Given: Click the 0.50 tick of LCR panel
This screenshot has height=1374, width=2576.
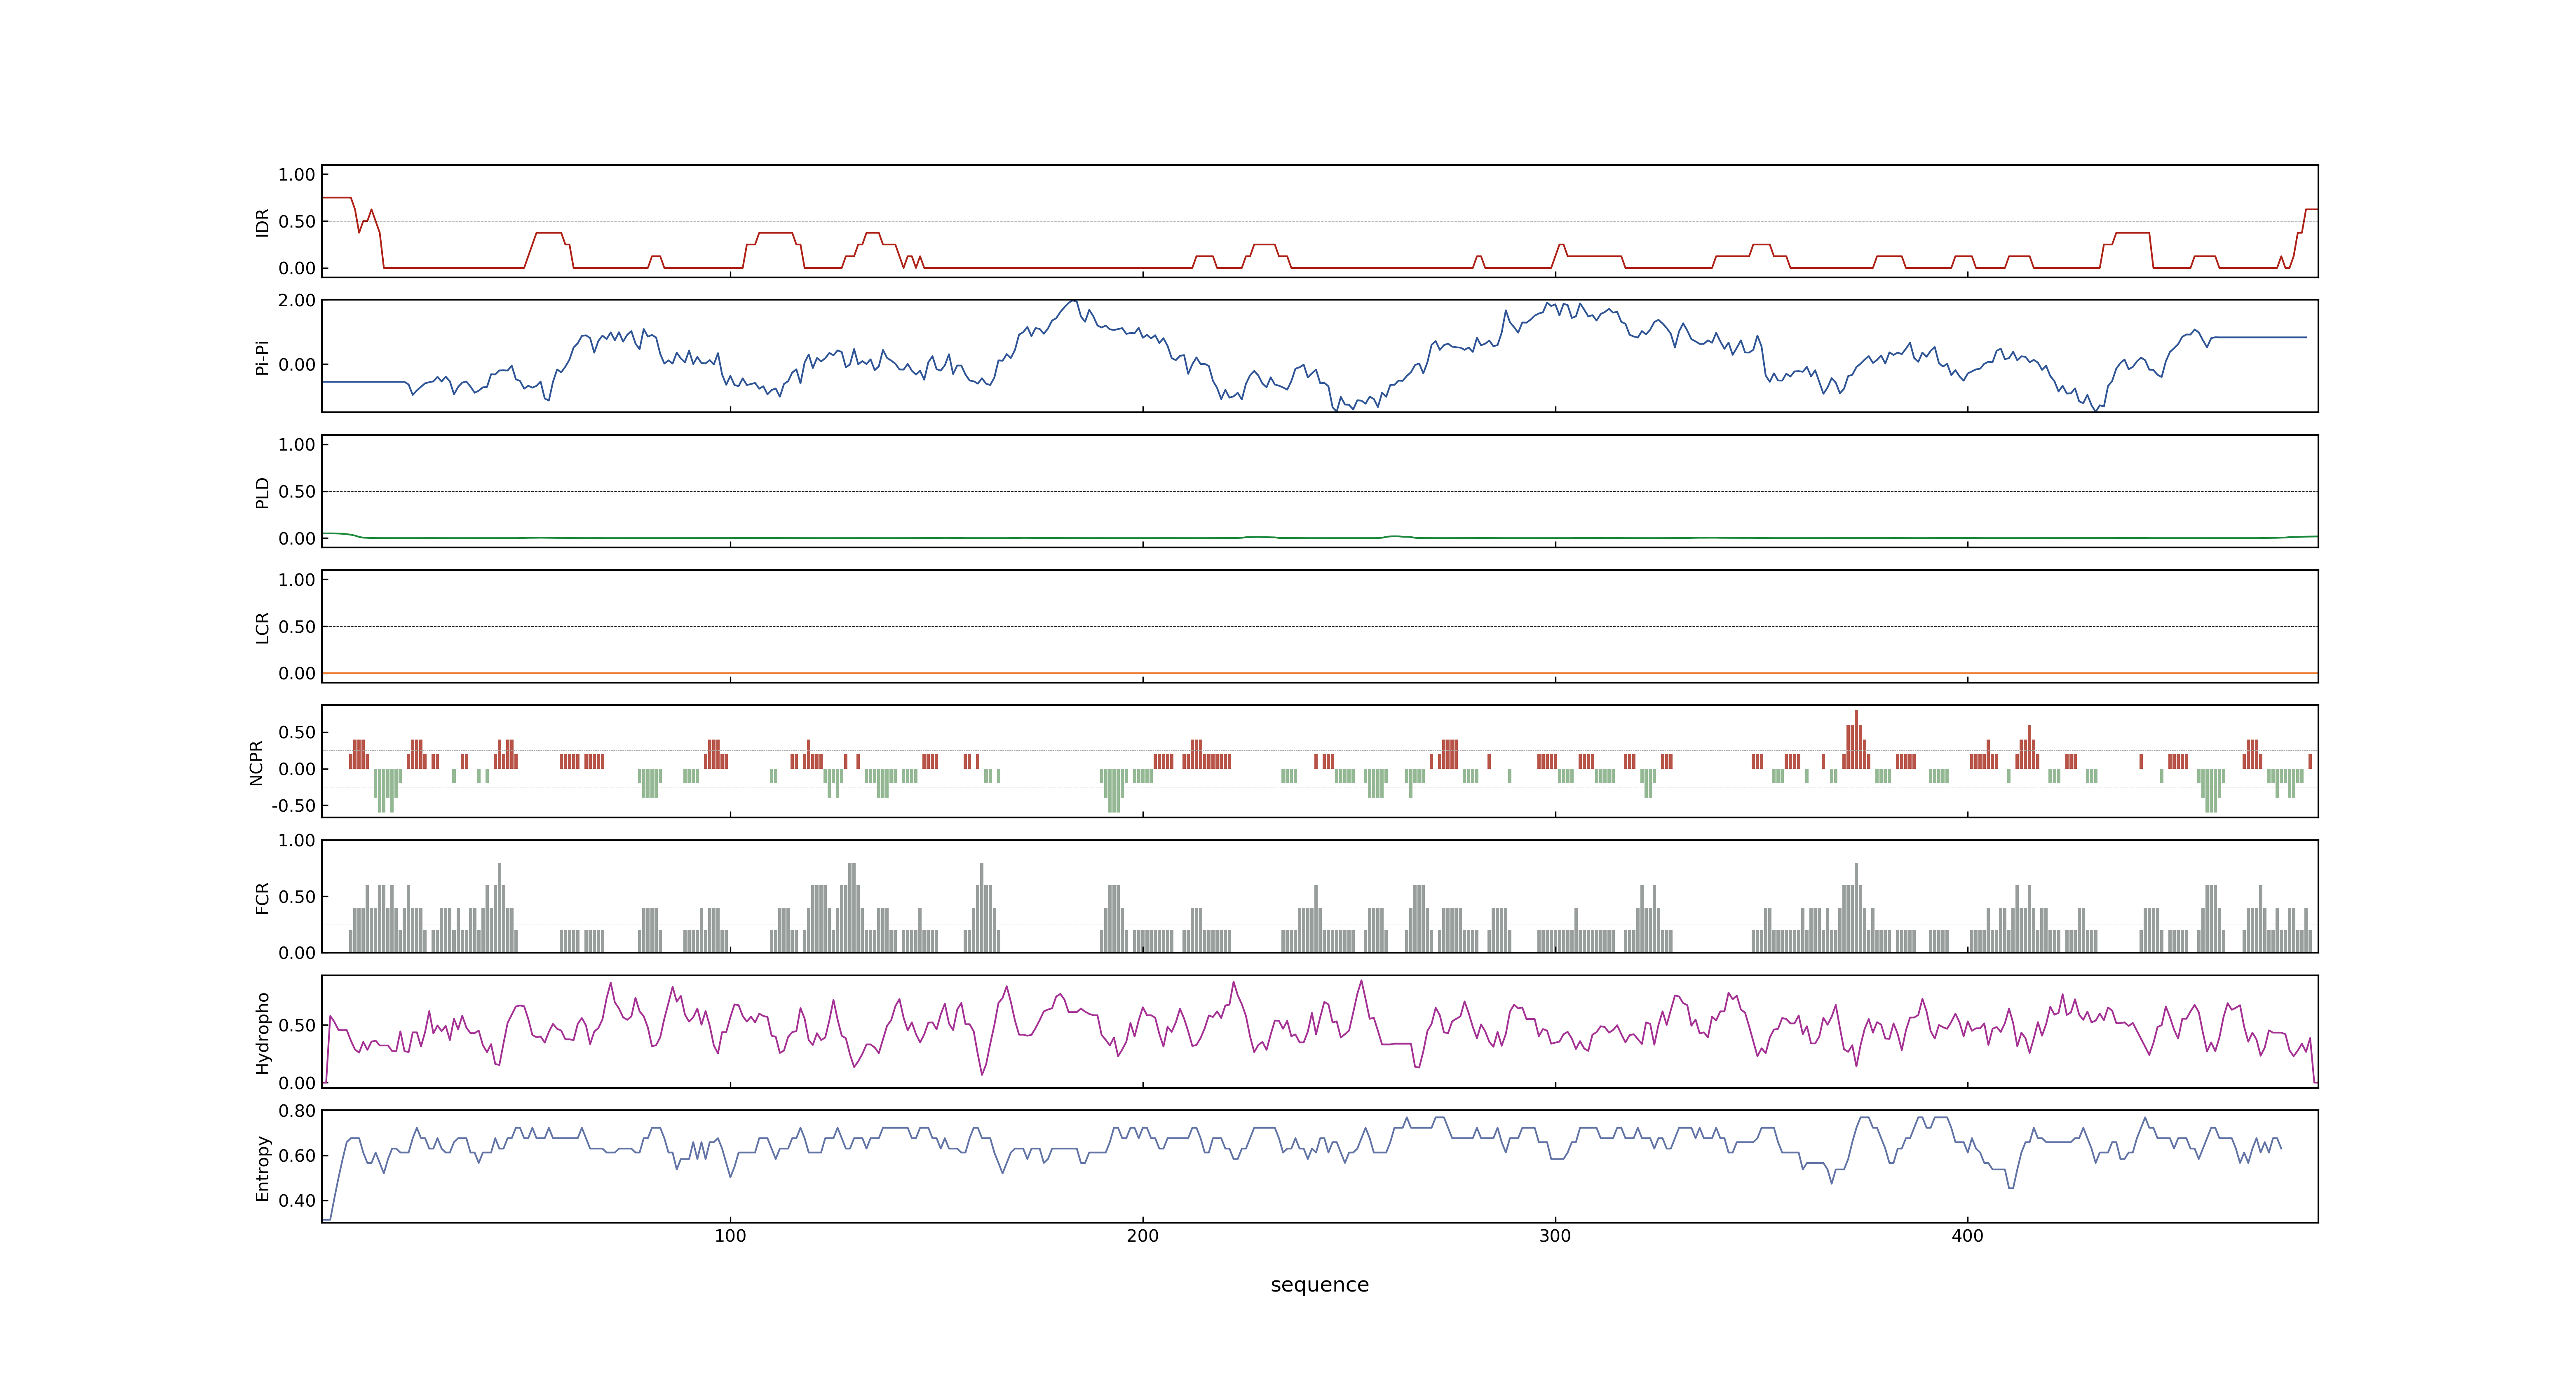Looking at the screenshot, I should [297, 627].
